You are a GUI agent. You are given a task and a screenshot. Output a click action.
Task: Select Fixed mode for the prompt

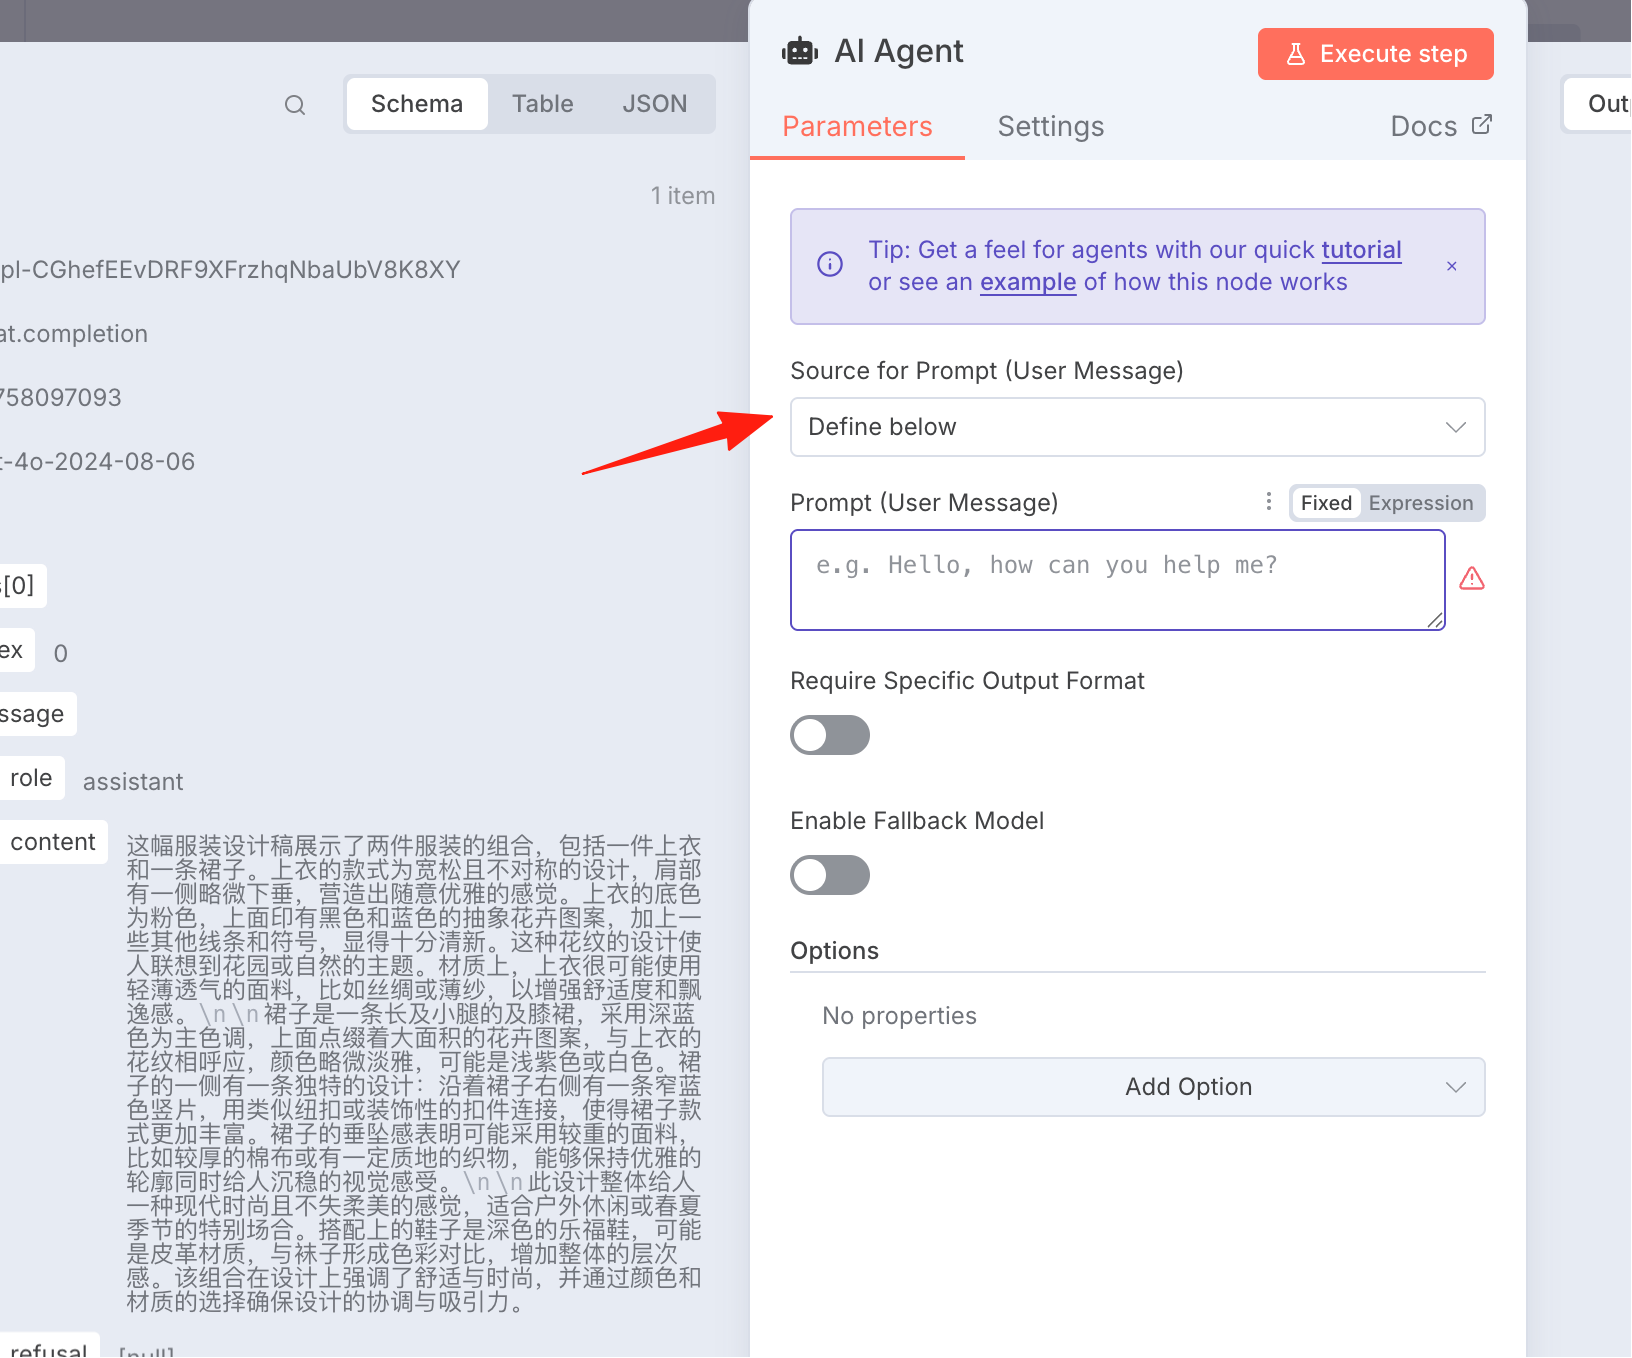tap(1326, 503)
